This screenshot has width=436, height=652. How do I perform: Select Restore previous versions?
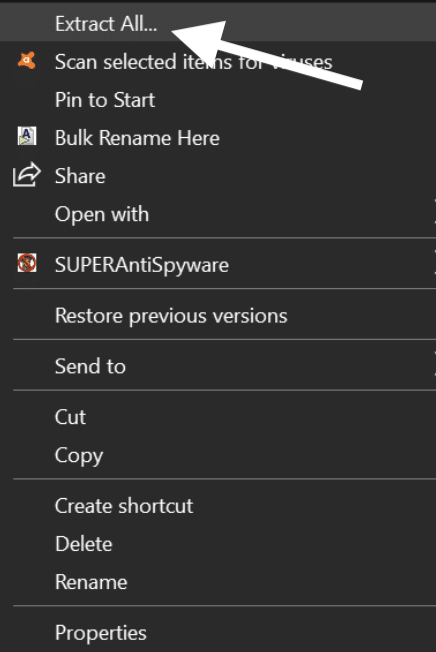[x=171, y=316]
